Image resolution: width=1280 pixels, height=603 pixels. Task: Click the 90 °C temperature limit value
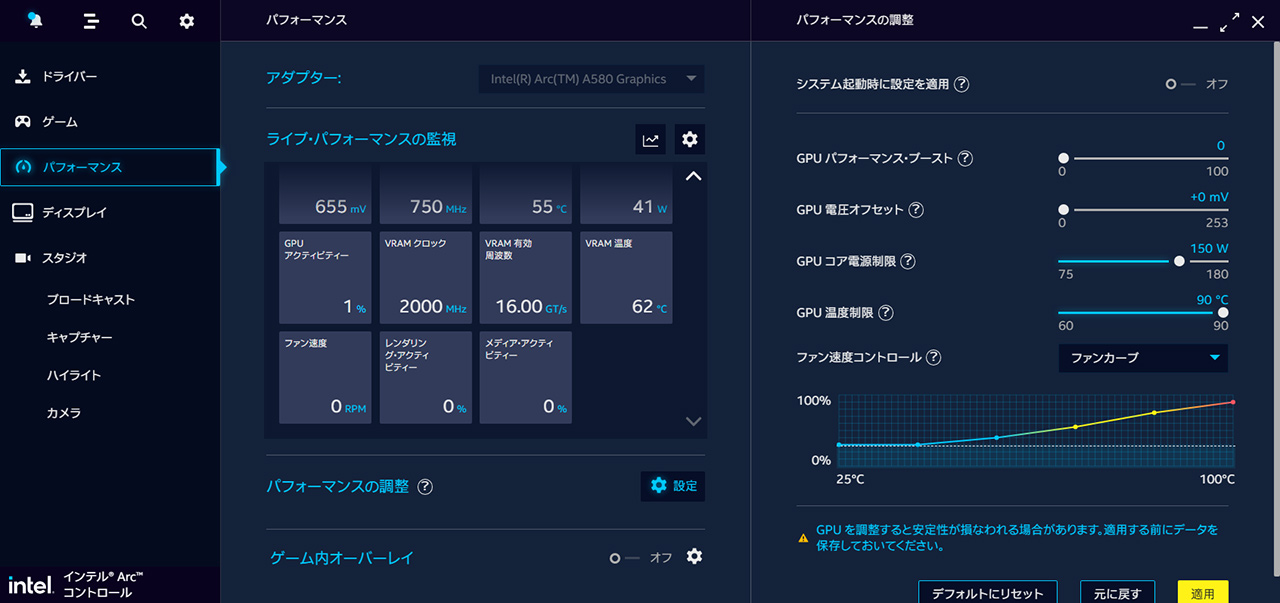(1212, 300)
